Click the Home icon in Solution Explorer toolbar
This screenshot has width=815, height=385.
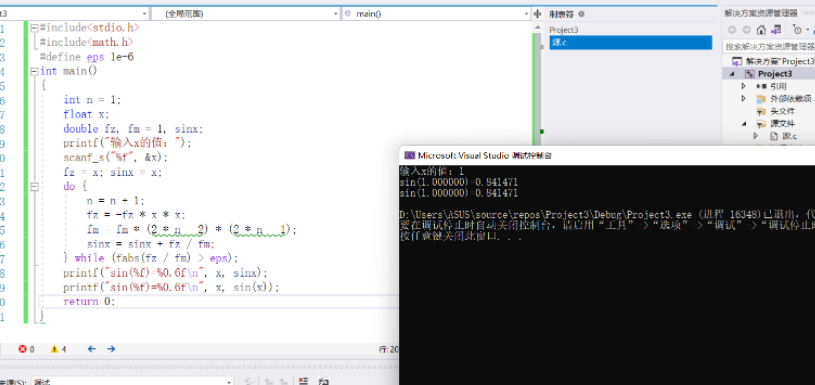[x=761, y=30]
